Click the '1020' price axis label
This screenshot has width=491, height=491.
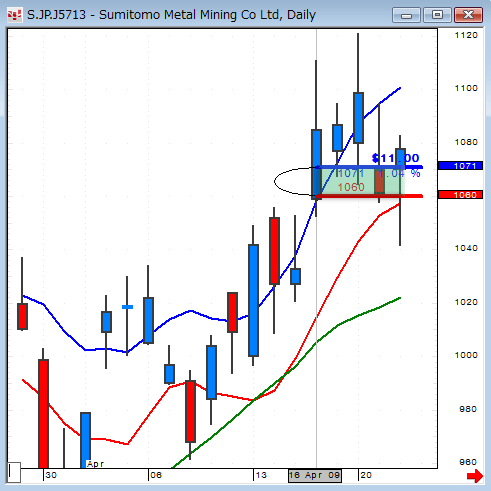click(x=466, y=302)
